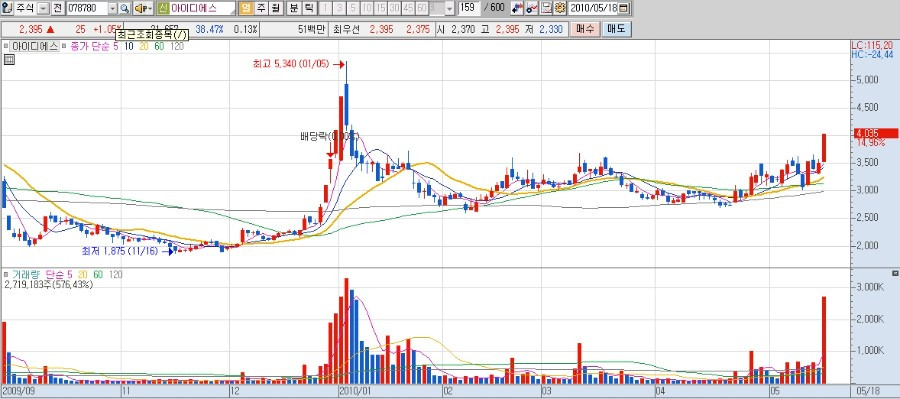The height and width of the screenshot is (399, 900).
Task: Click the 20-day yellow moving average legend
Action: pos(143,47)
